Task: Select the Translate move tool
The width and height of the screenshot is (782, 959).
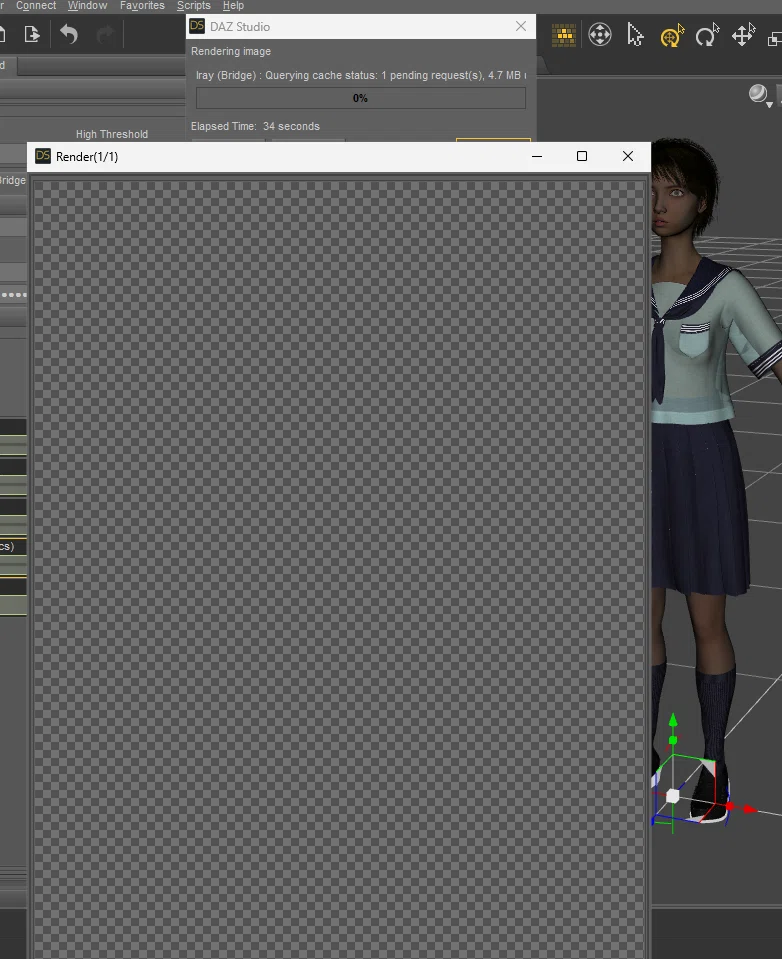Action: coord(743,35)
